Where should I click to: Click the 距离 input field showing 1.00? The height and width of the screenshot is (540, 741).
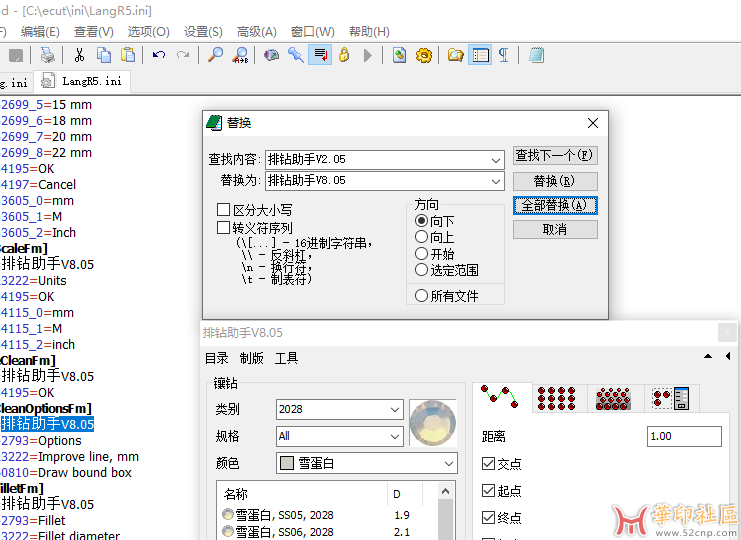684,436
